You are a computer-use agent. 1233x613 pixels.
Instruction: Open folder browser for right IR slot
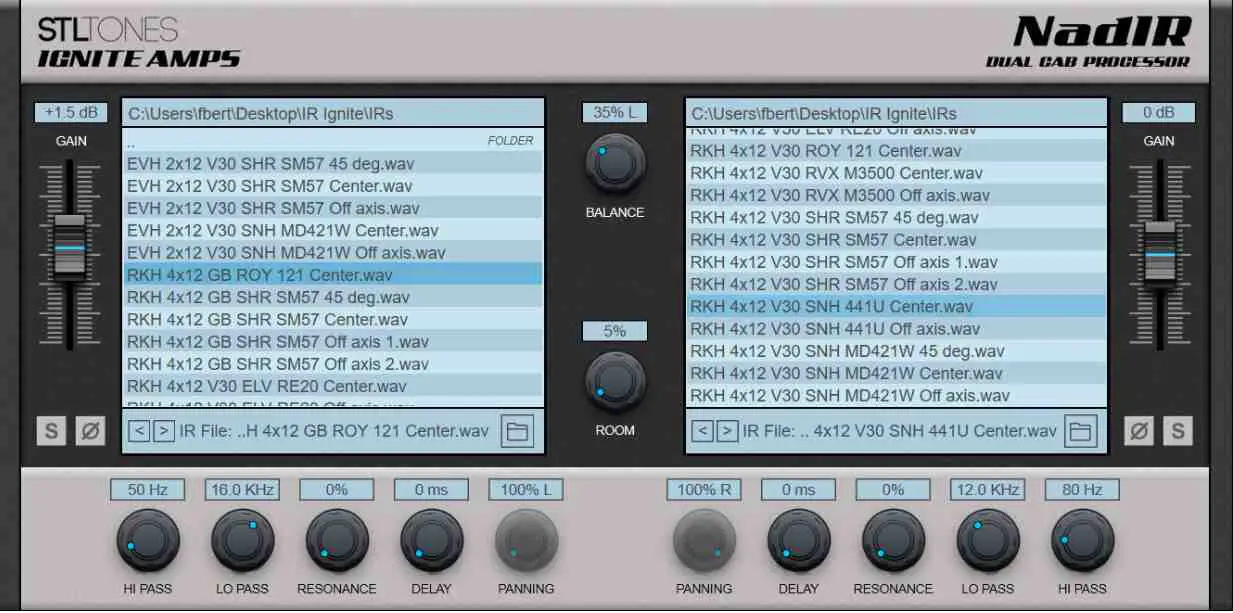pos(1080,431)
